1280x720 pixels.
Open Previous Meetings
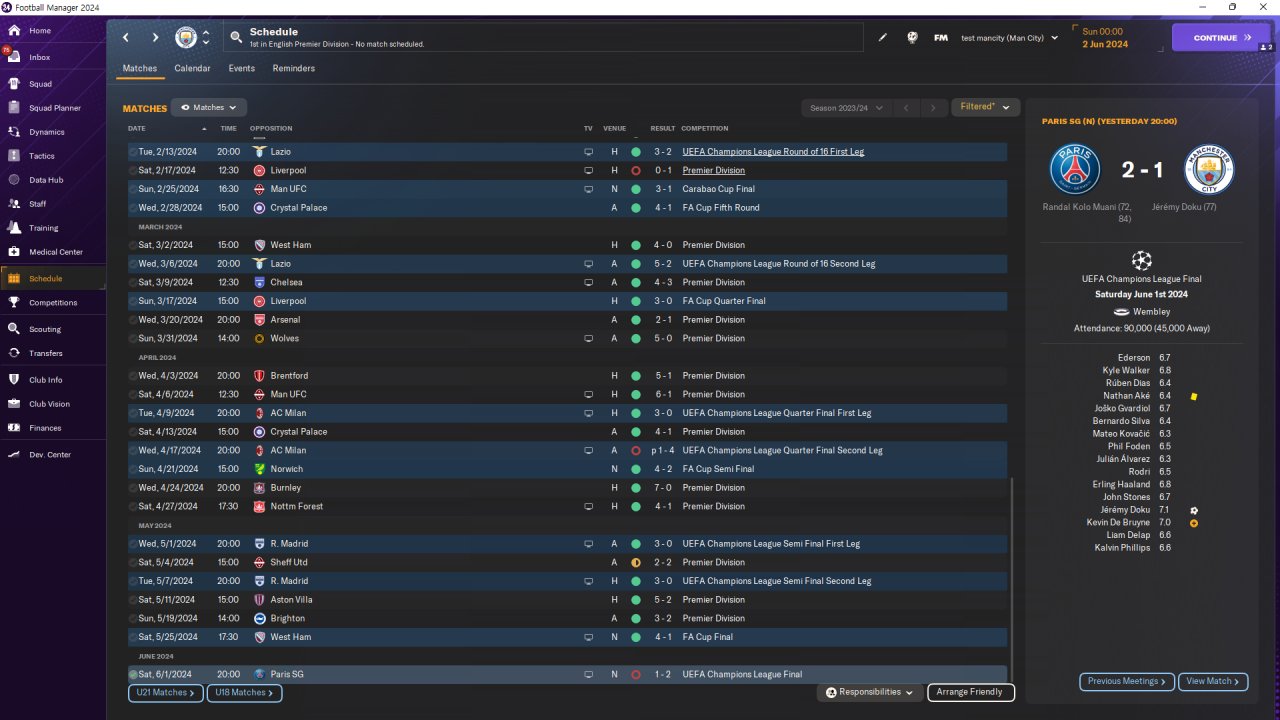[x=1126, y=682]
